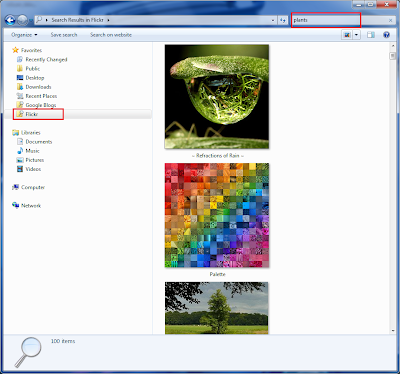Screen dimensions: 400x374
Task: Click the Recently Changed folder icon
Action: (20, 59)
